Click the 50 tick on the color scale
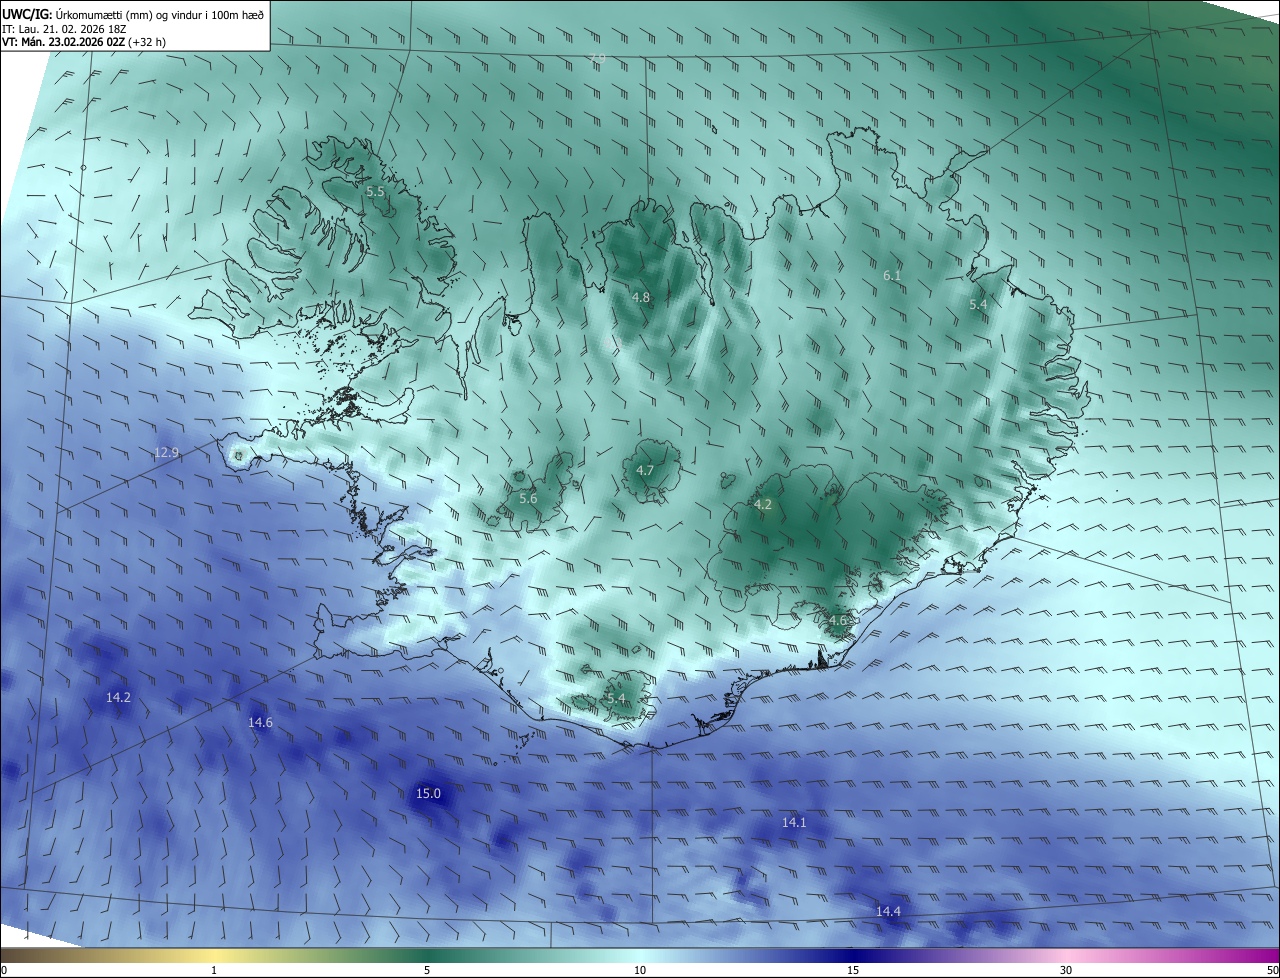This screenshot has height=978, width=1280. (1272, 970)
